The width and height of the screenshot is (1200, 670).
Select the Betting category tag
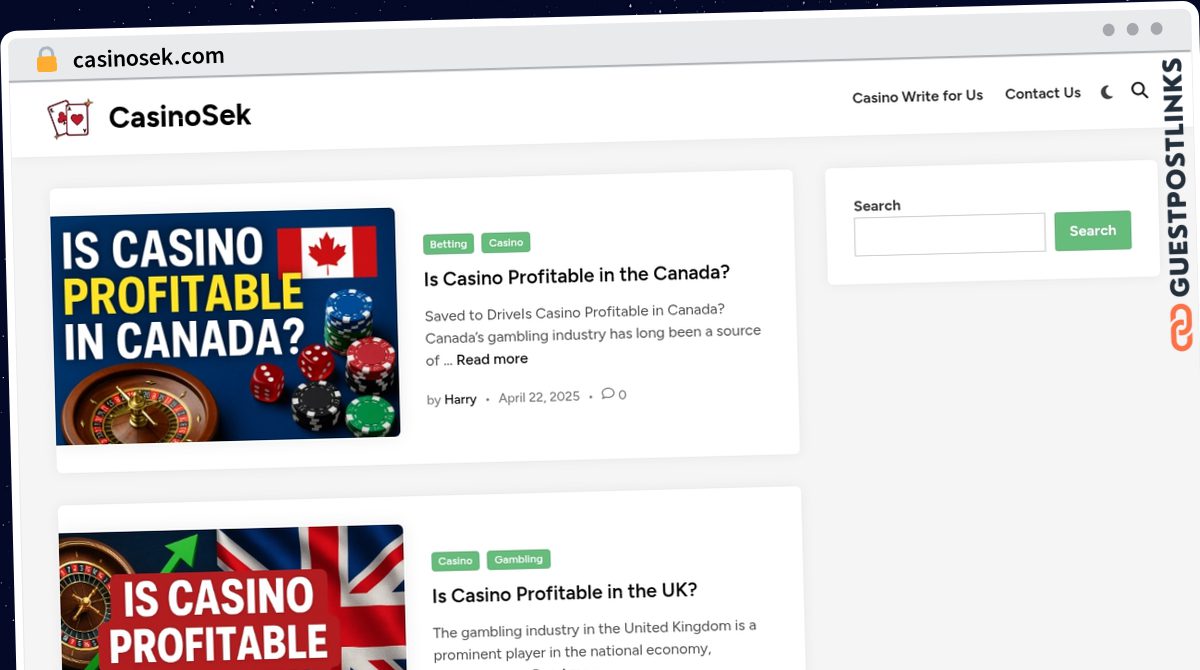click(x=448, y=244)
